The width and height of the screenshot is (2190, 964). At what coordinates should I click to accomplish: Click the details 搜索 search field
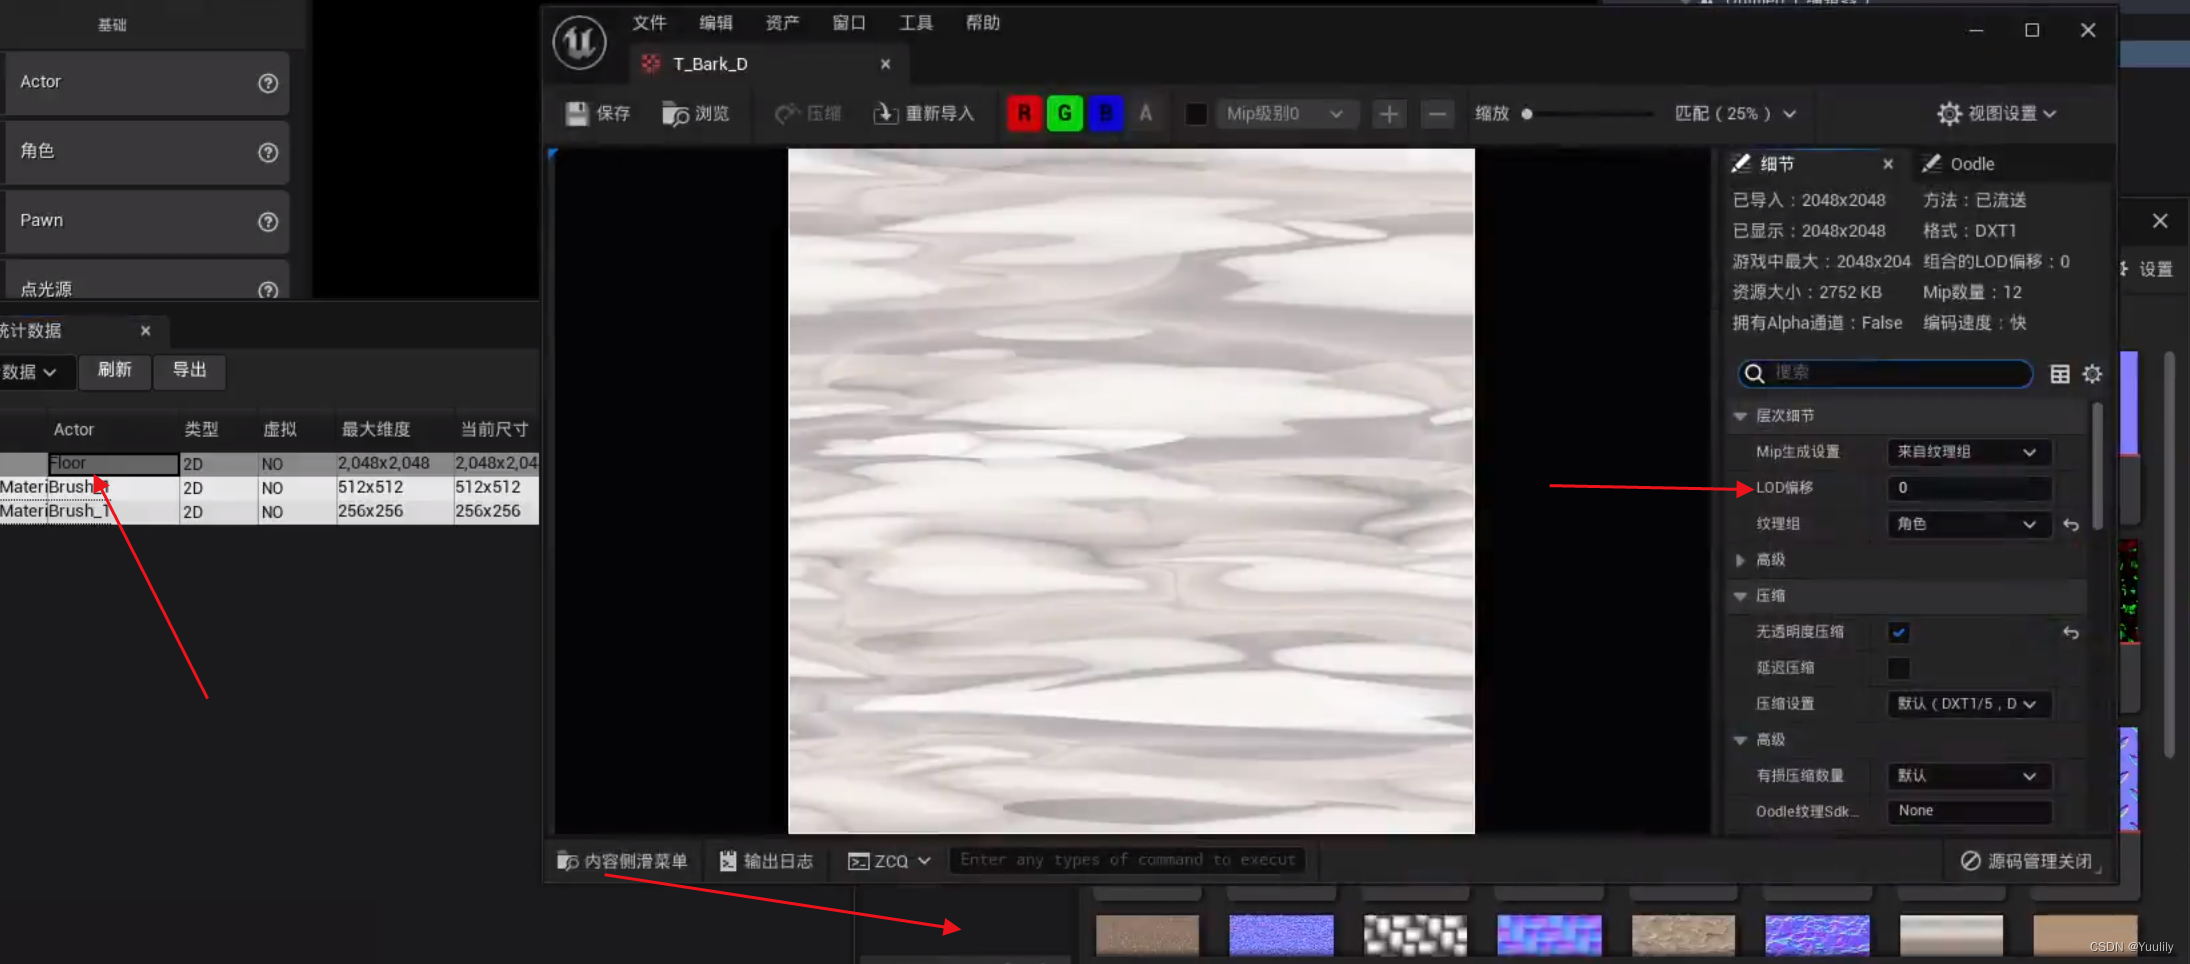(1885, 373)
